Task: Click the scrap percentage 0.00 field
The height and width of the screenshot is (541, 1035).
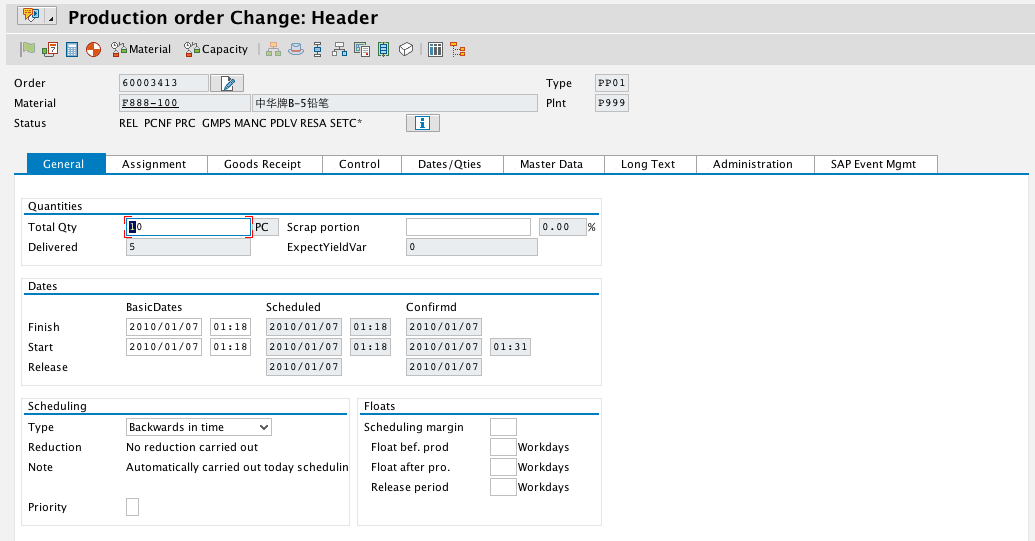Action: tap(562, 227)
